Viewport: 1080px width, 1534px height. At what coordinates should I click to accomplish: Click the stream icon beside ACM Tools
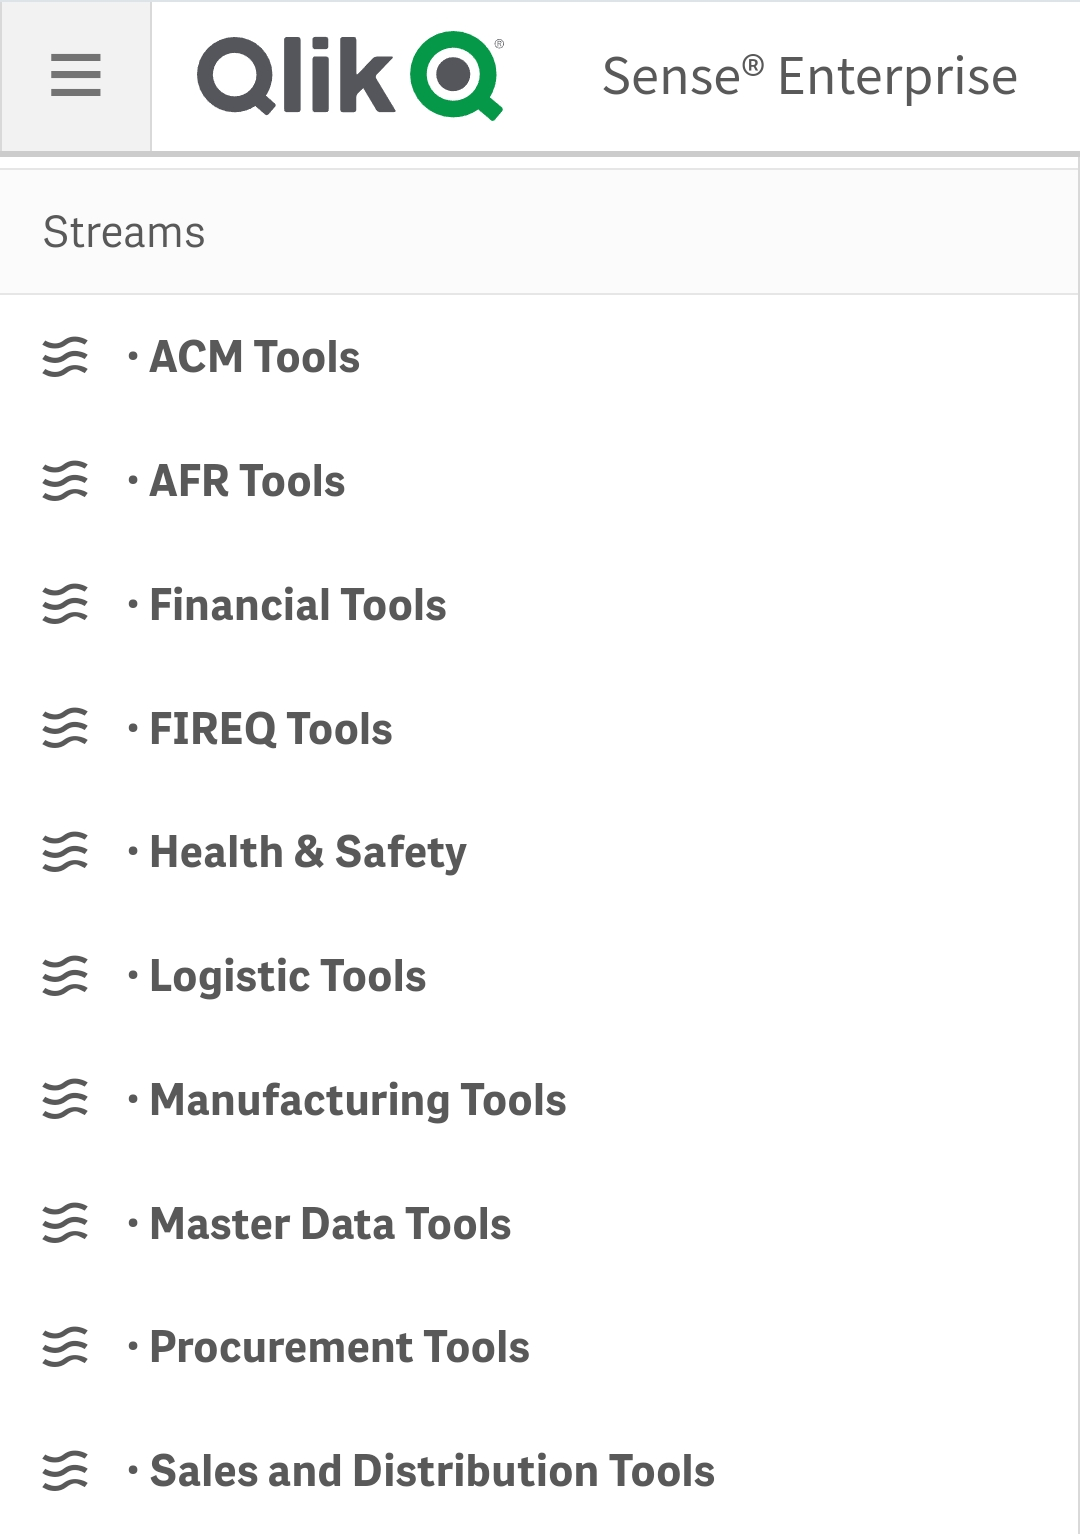(x=65, y=357)
